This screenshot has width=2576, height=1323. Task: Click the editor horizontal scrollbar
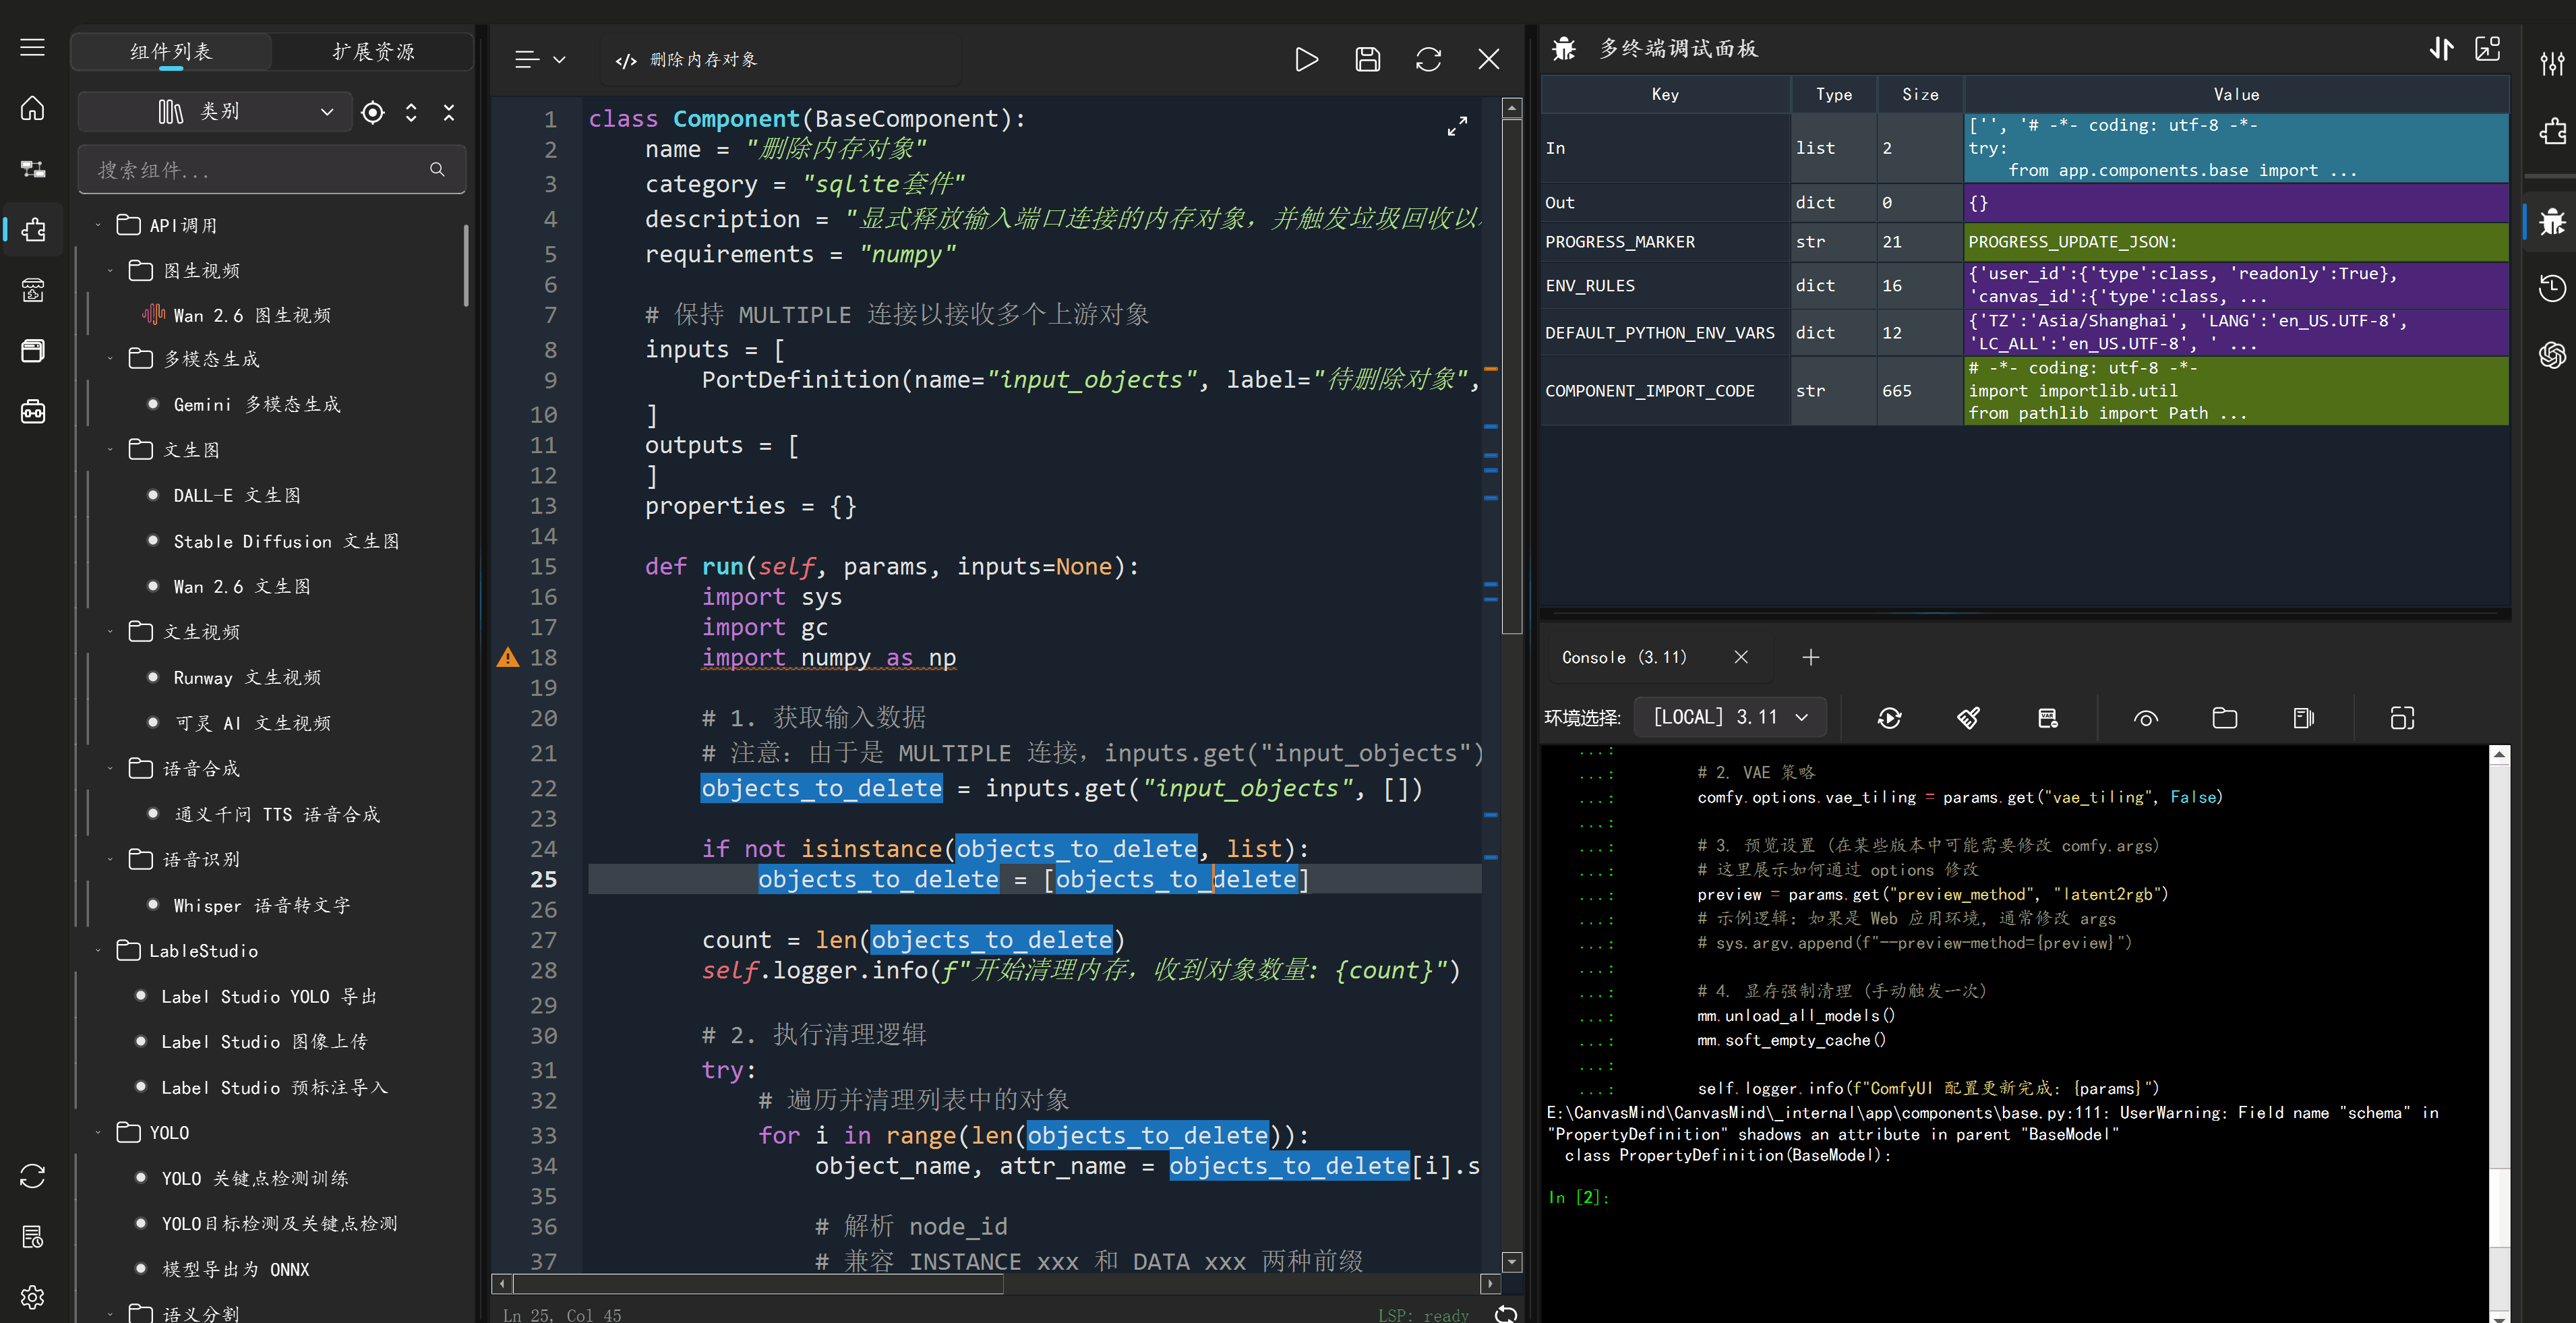click(x=759, y=1283)
